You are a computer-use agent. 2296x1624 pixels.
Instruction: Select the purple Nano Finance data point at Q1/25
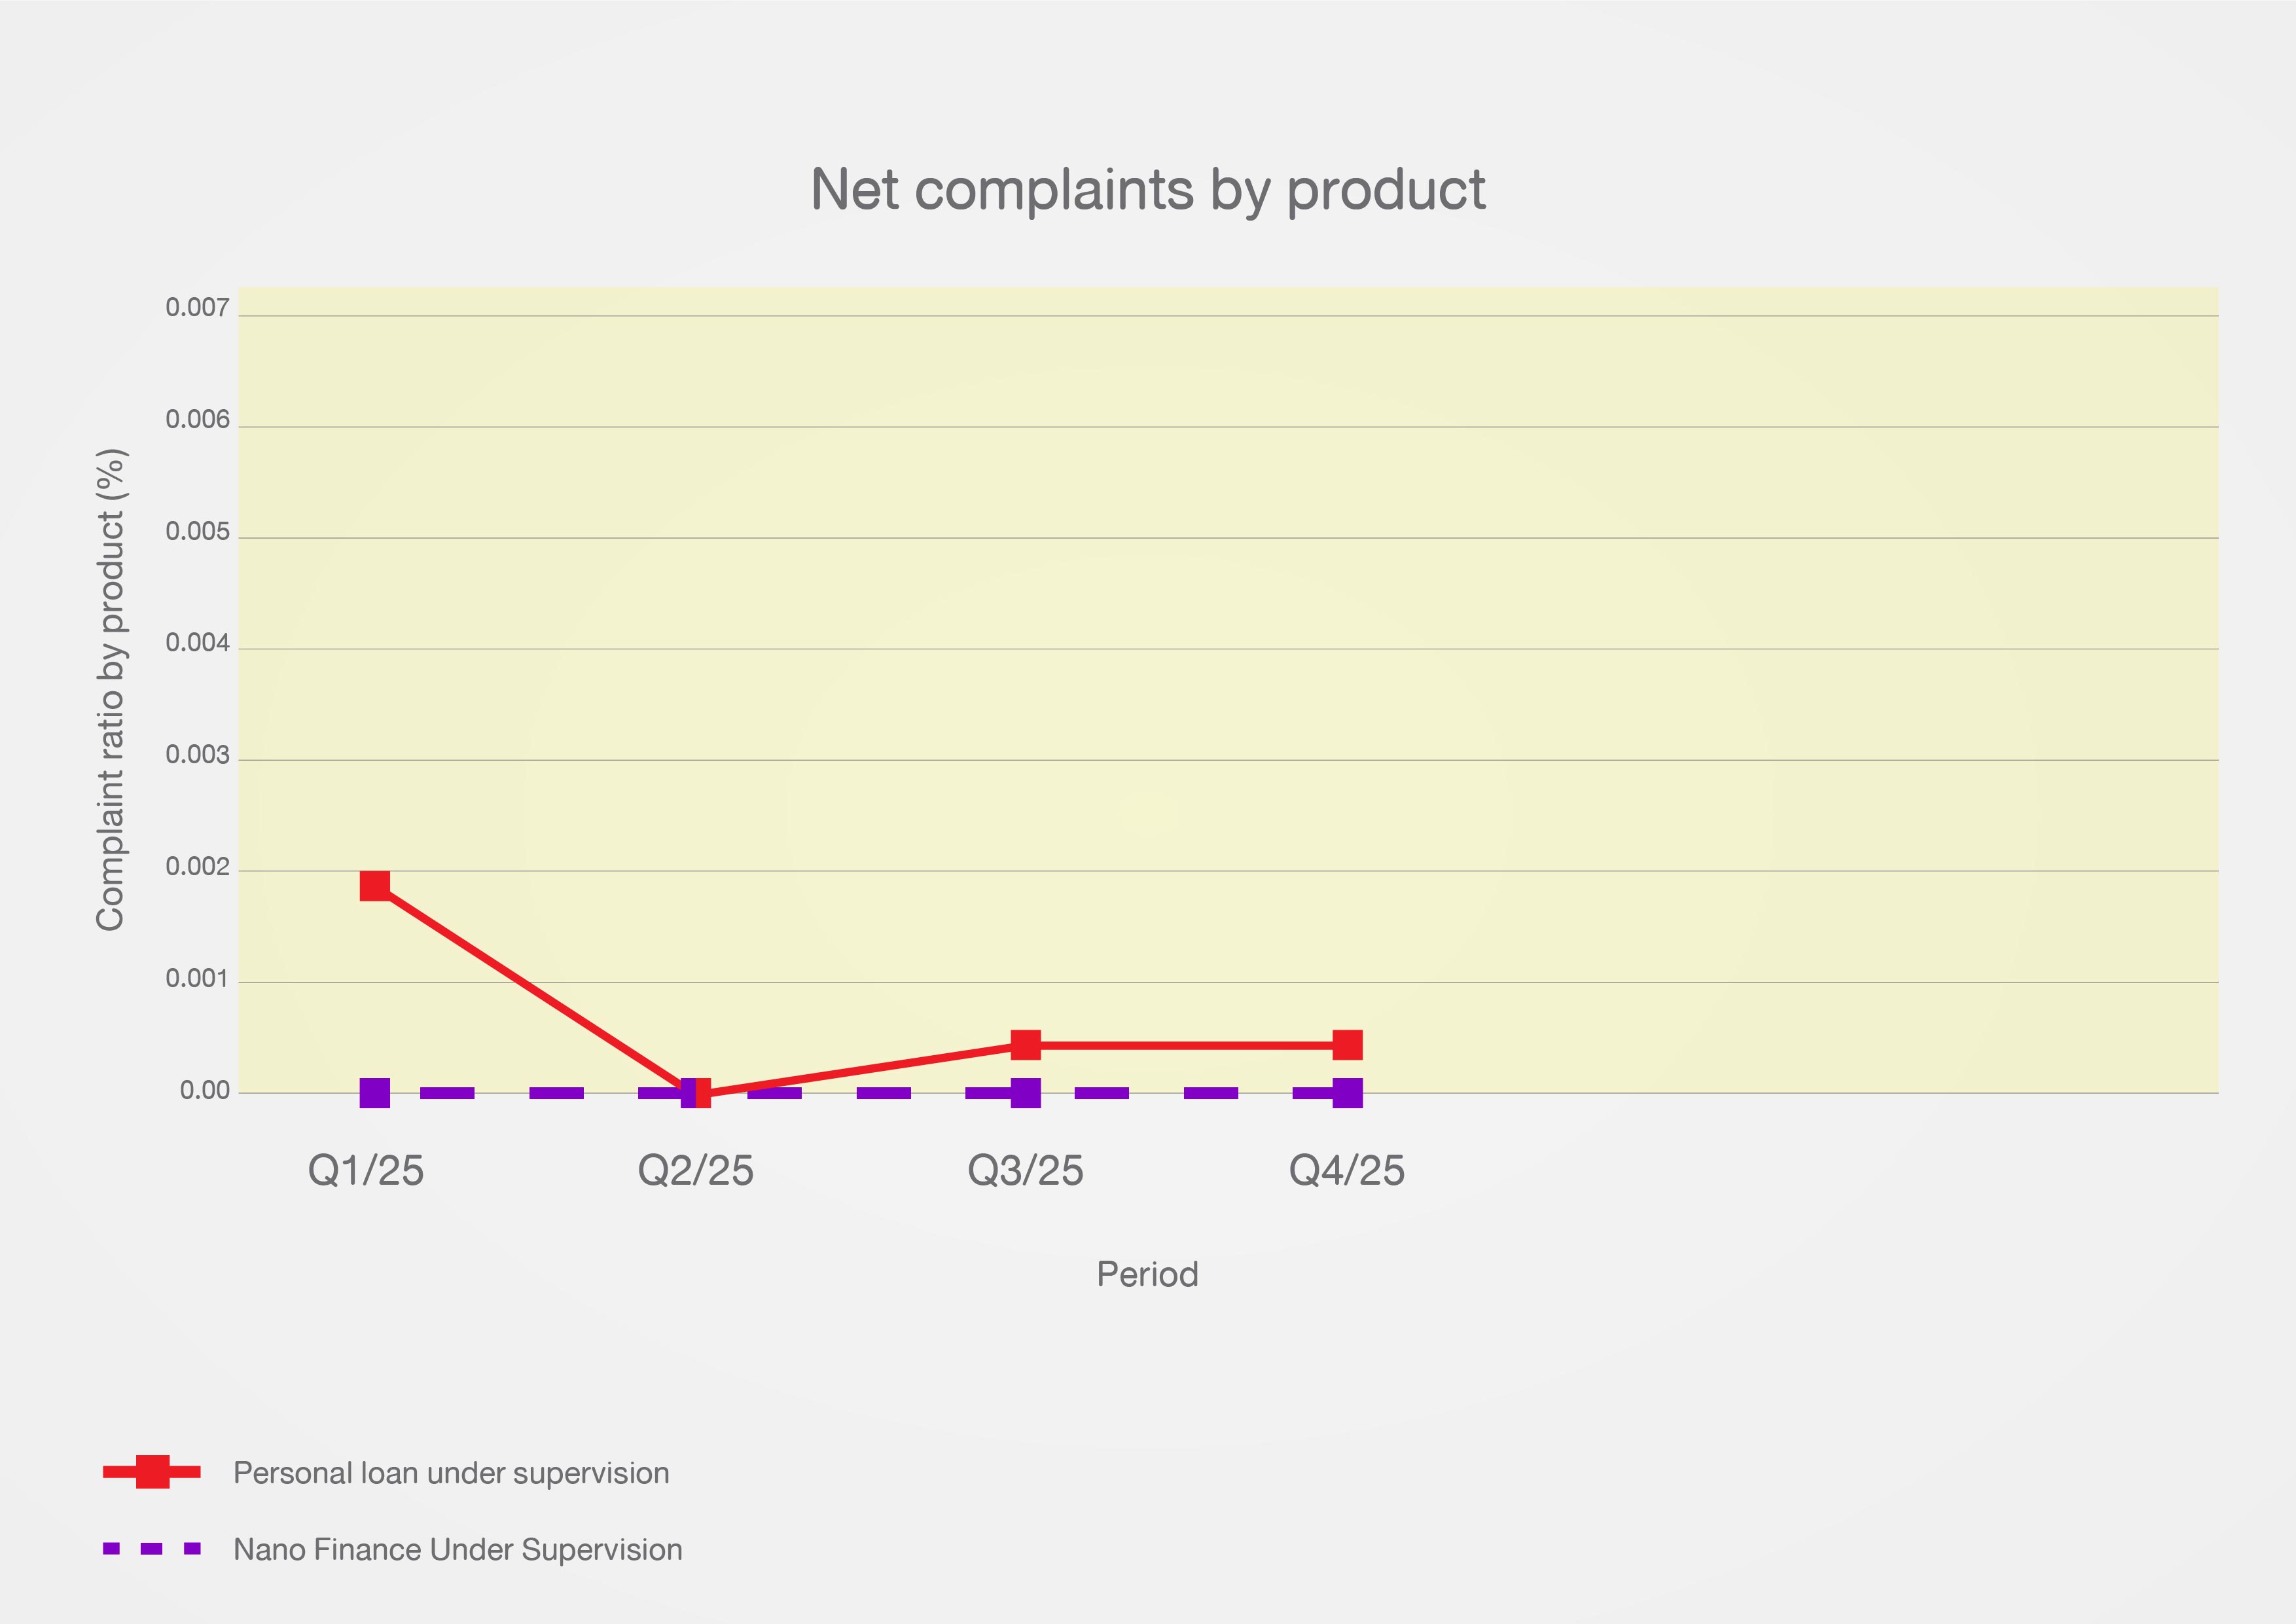(375, 1093)
